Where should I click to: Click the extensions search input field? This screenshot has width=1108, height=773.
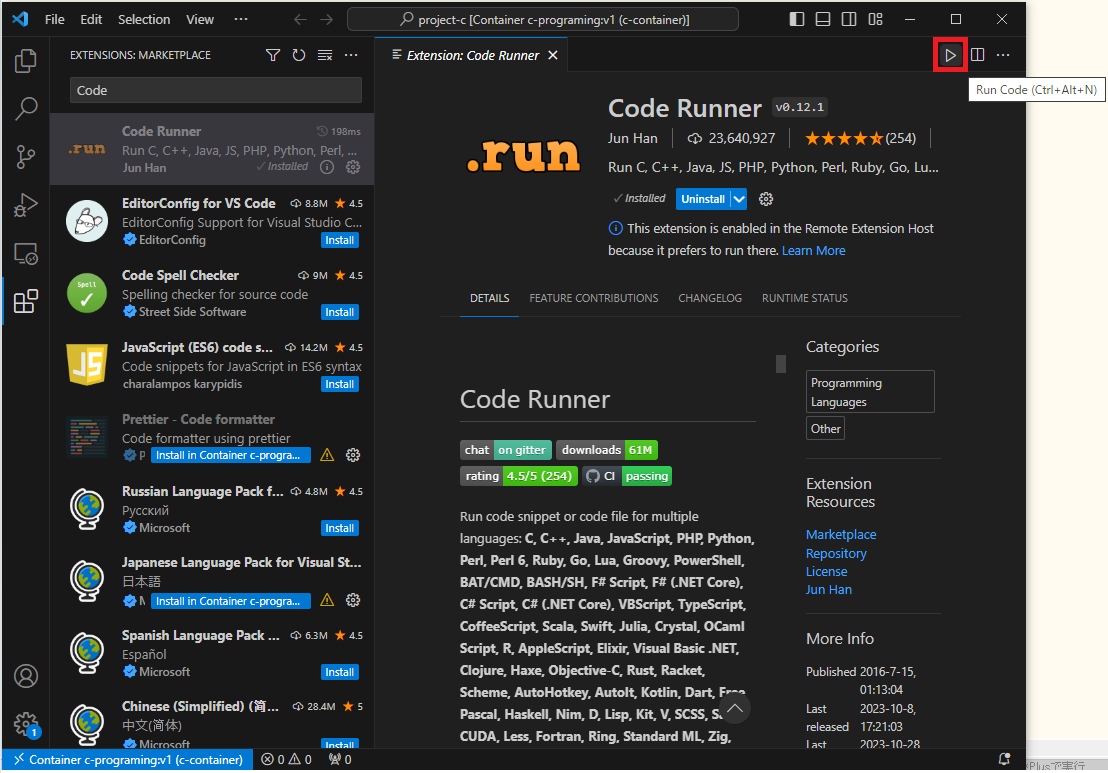tap(216, 90)
